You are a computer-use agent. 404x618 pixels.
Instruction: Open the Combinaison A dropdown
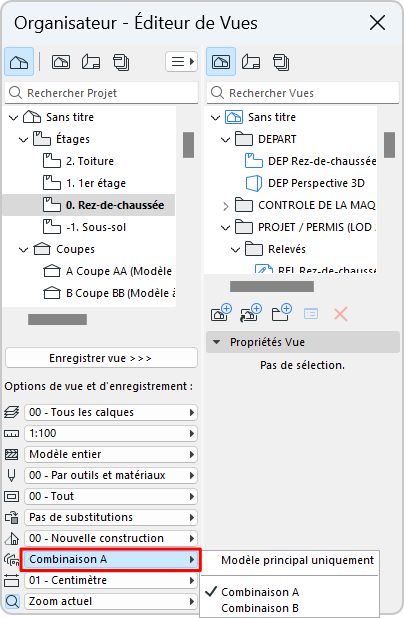coord(111,559)
